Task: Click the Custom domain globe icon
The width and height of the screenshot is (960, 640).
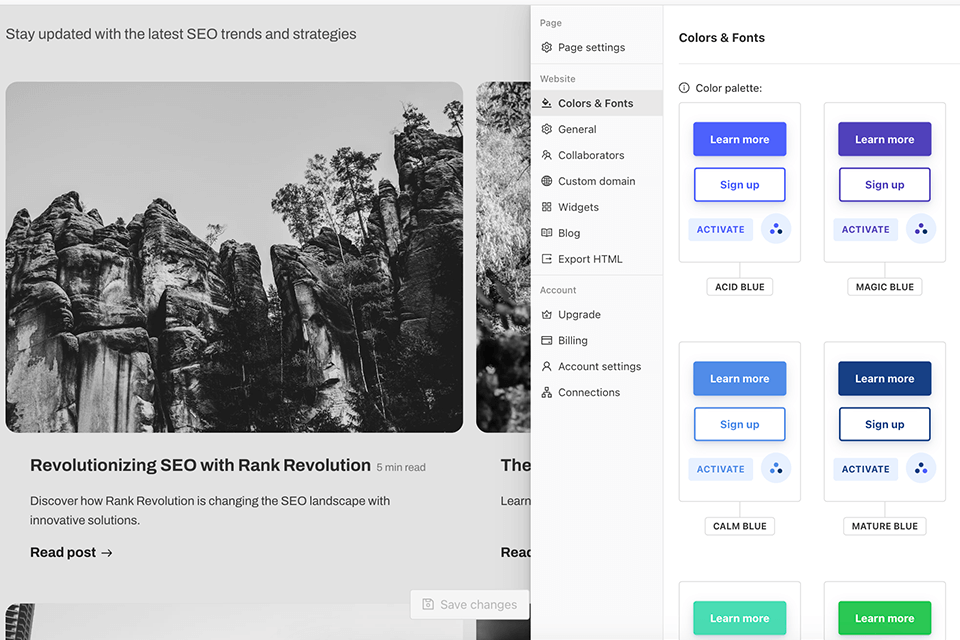Action: pos(547,181)
